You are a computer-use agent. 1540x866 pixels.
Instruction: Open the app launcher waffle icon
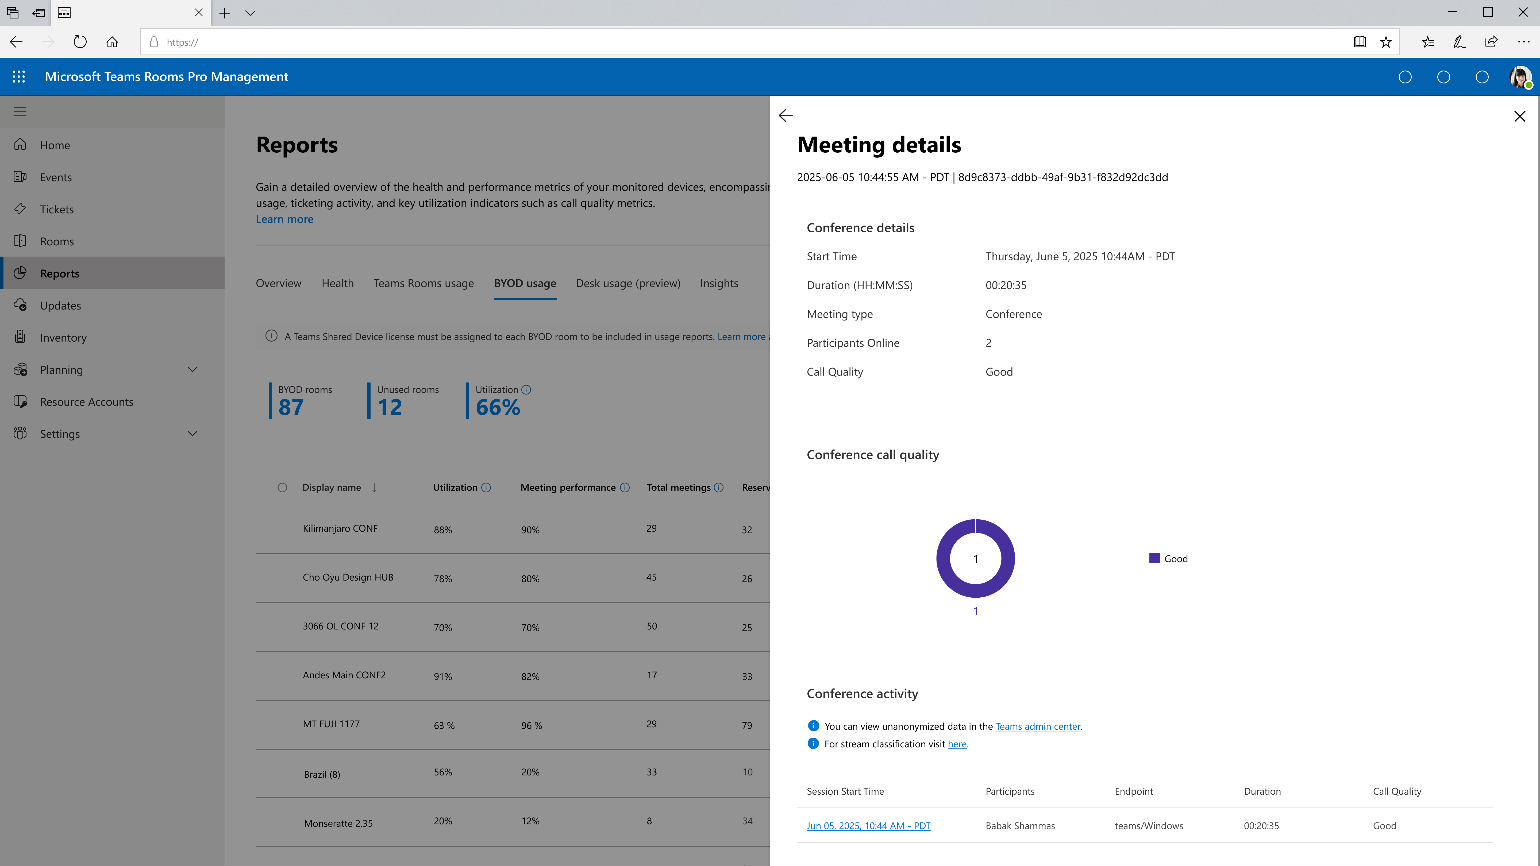pyautogui.click(x=19, y=77)
